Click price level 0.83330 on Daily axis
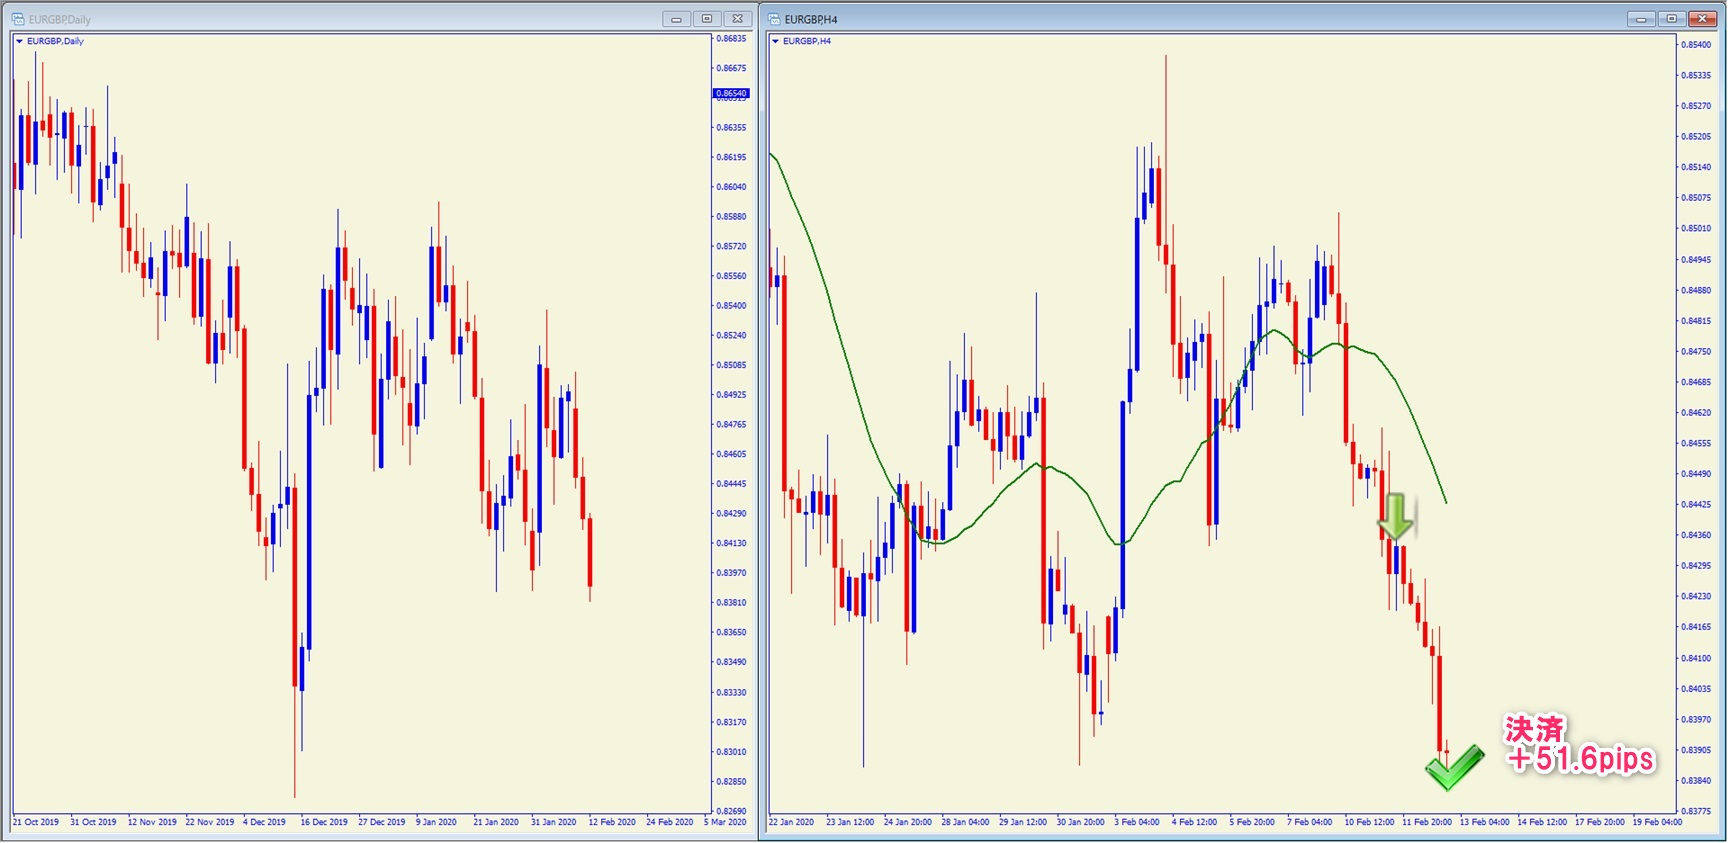Image resolution: width=1728 pixels, height=843 pixels. point(731,692)
